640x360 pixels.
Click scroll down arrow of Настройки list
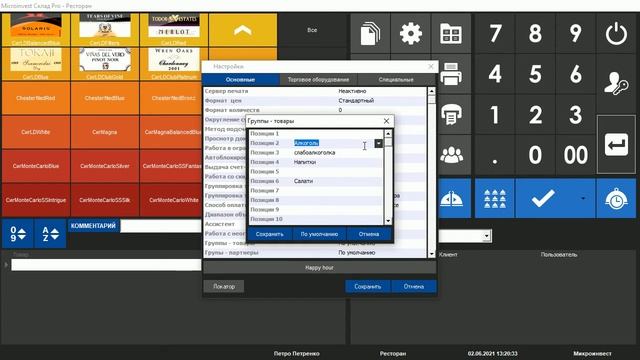coord(431,253)
